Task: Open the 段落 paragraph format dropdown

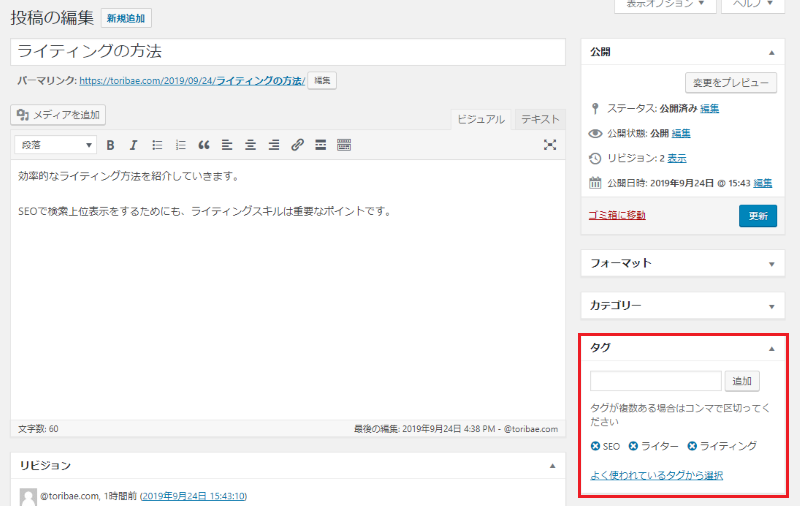Action: [x=56, y=145]
